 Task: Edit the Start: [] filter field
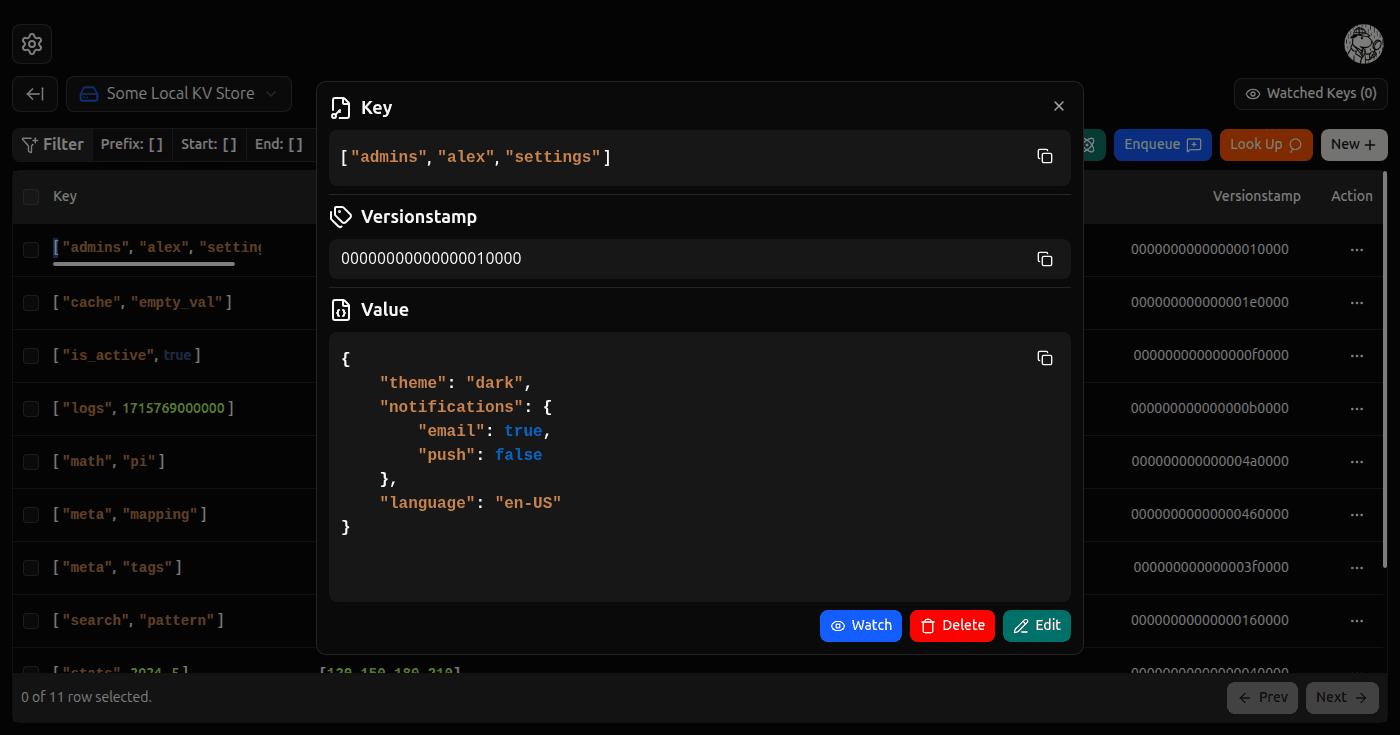[x=209, y=145]
